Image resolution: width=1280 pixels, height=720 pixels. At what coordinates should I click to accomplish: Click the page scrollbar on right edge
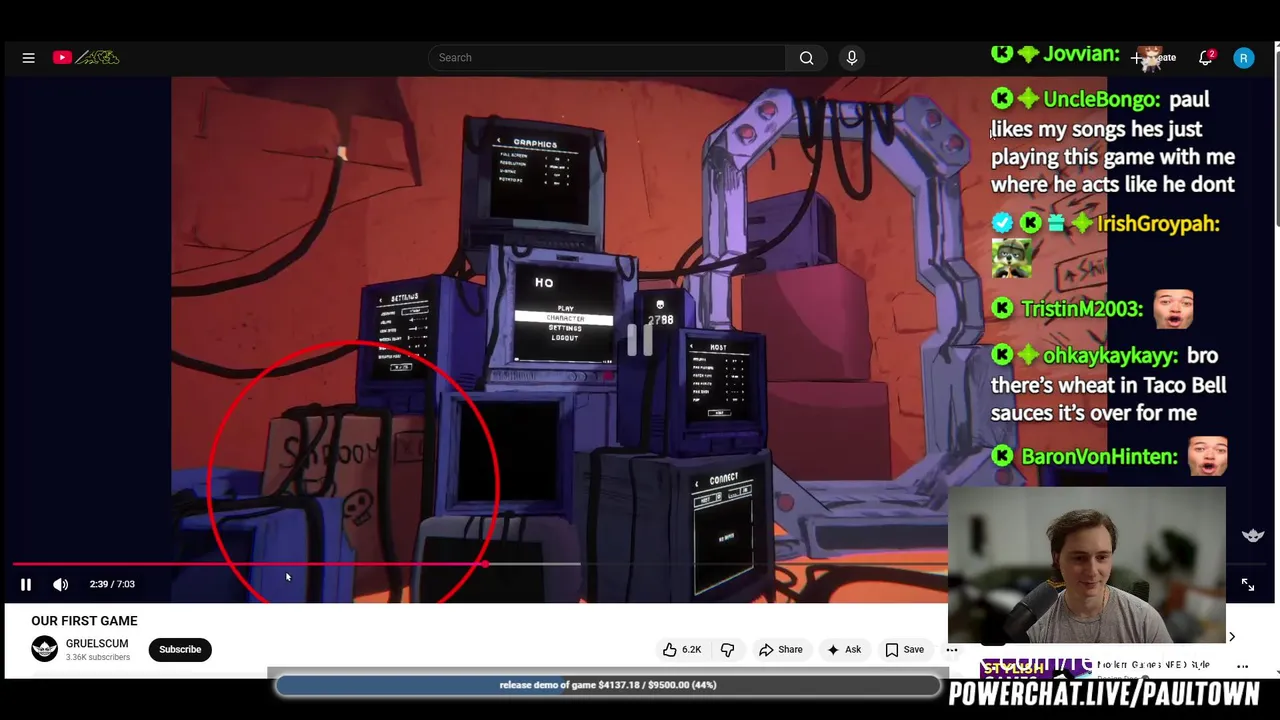[1276, 140]
